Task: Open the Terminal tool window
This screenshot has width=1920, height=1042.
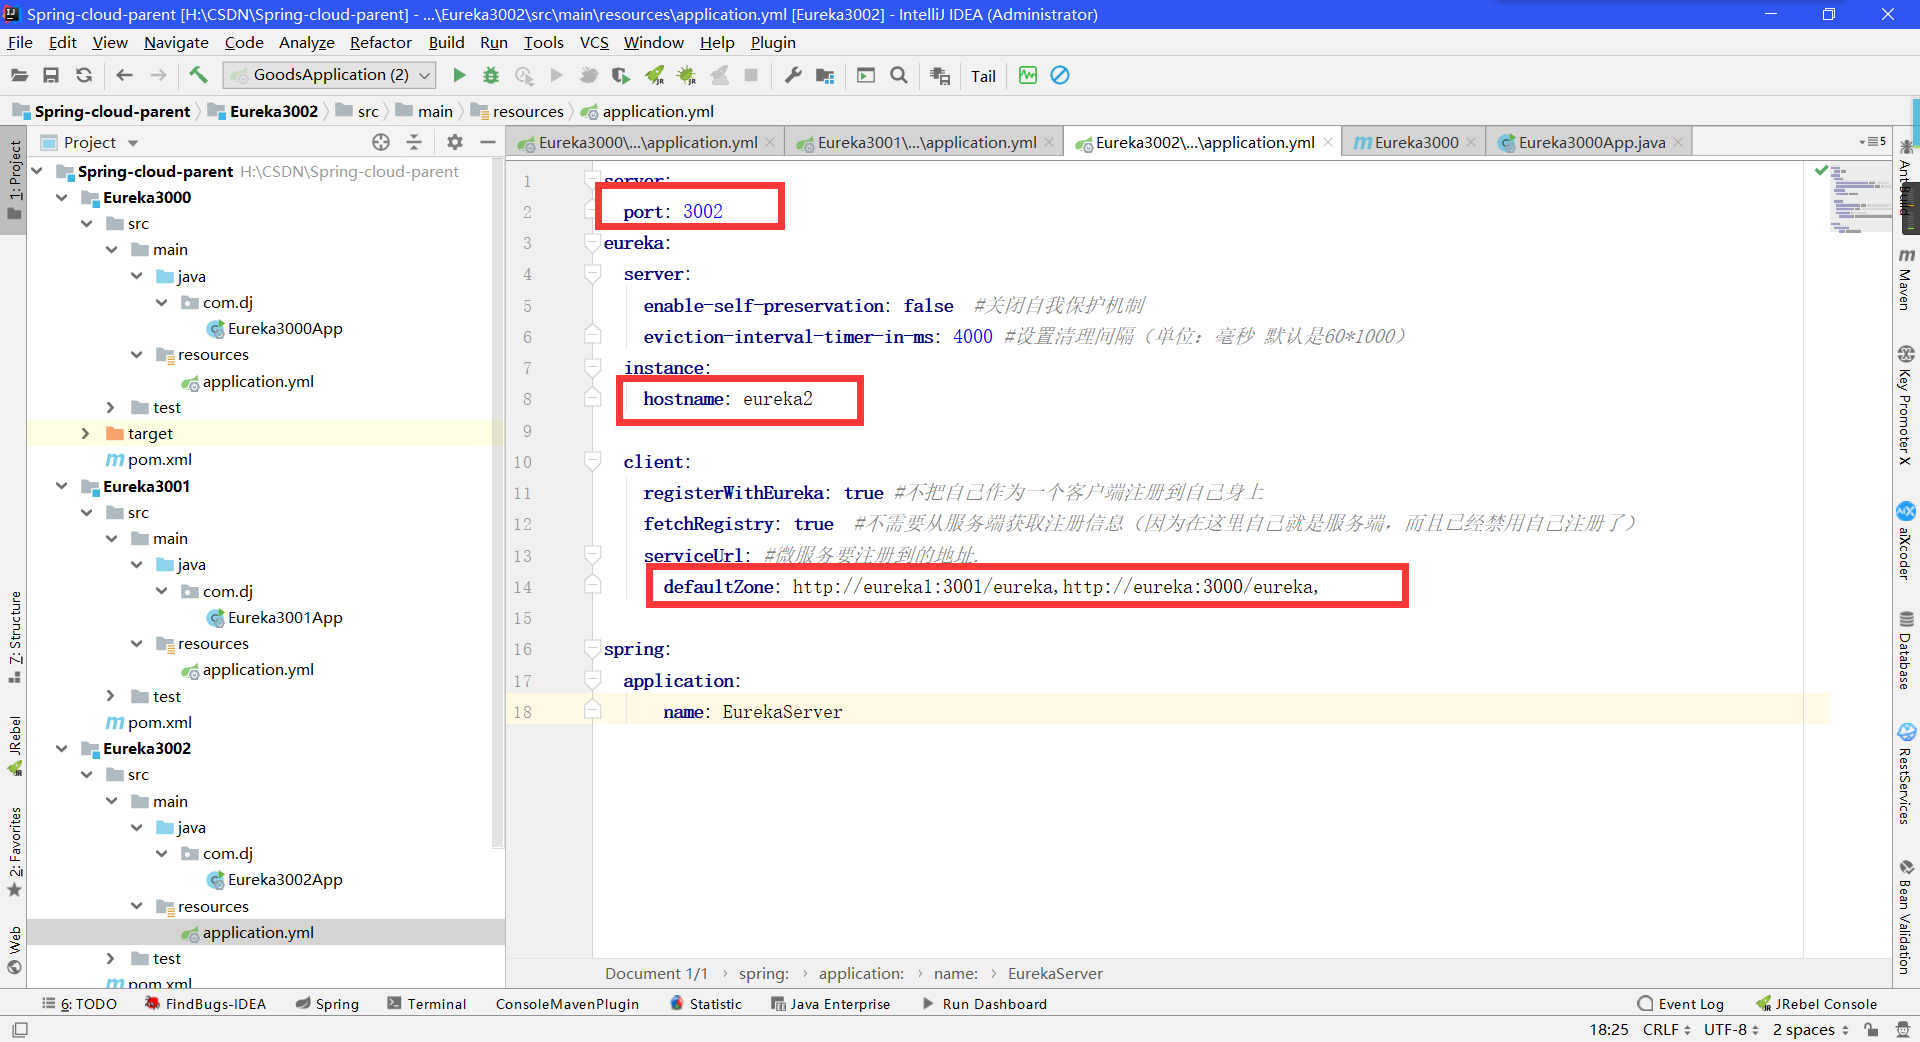Action: [427, 1004]
